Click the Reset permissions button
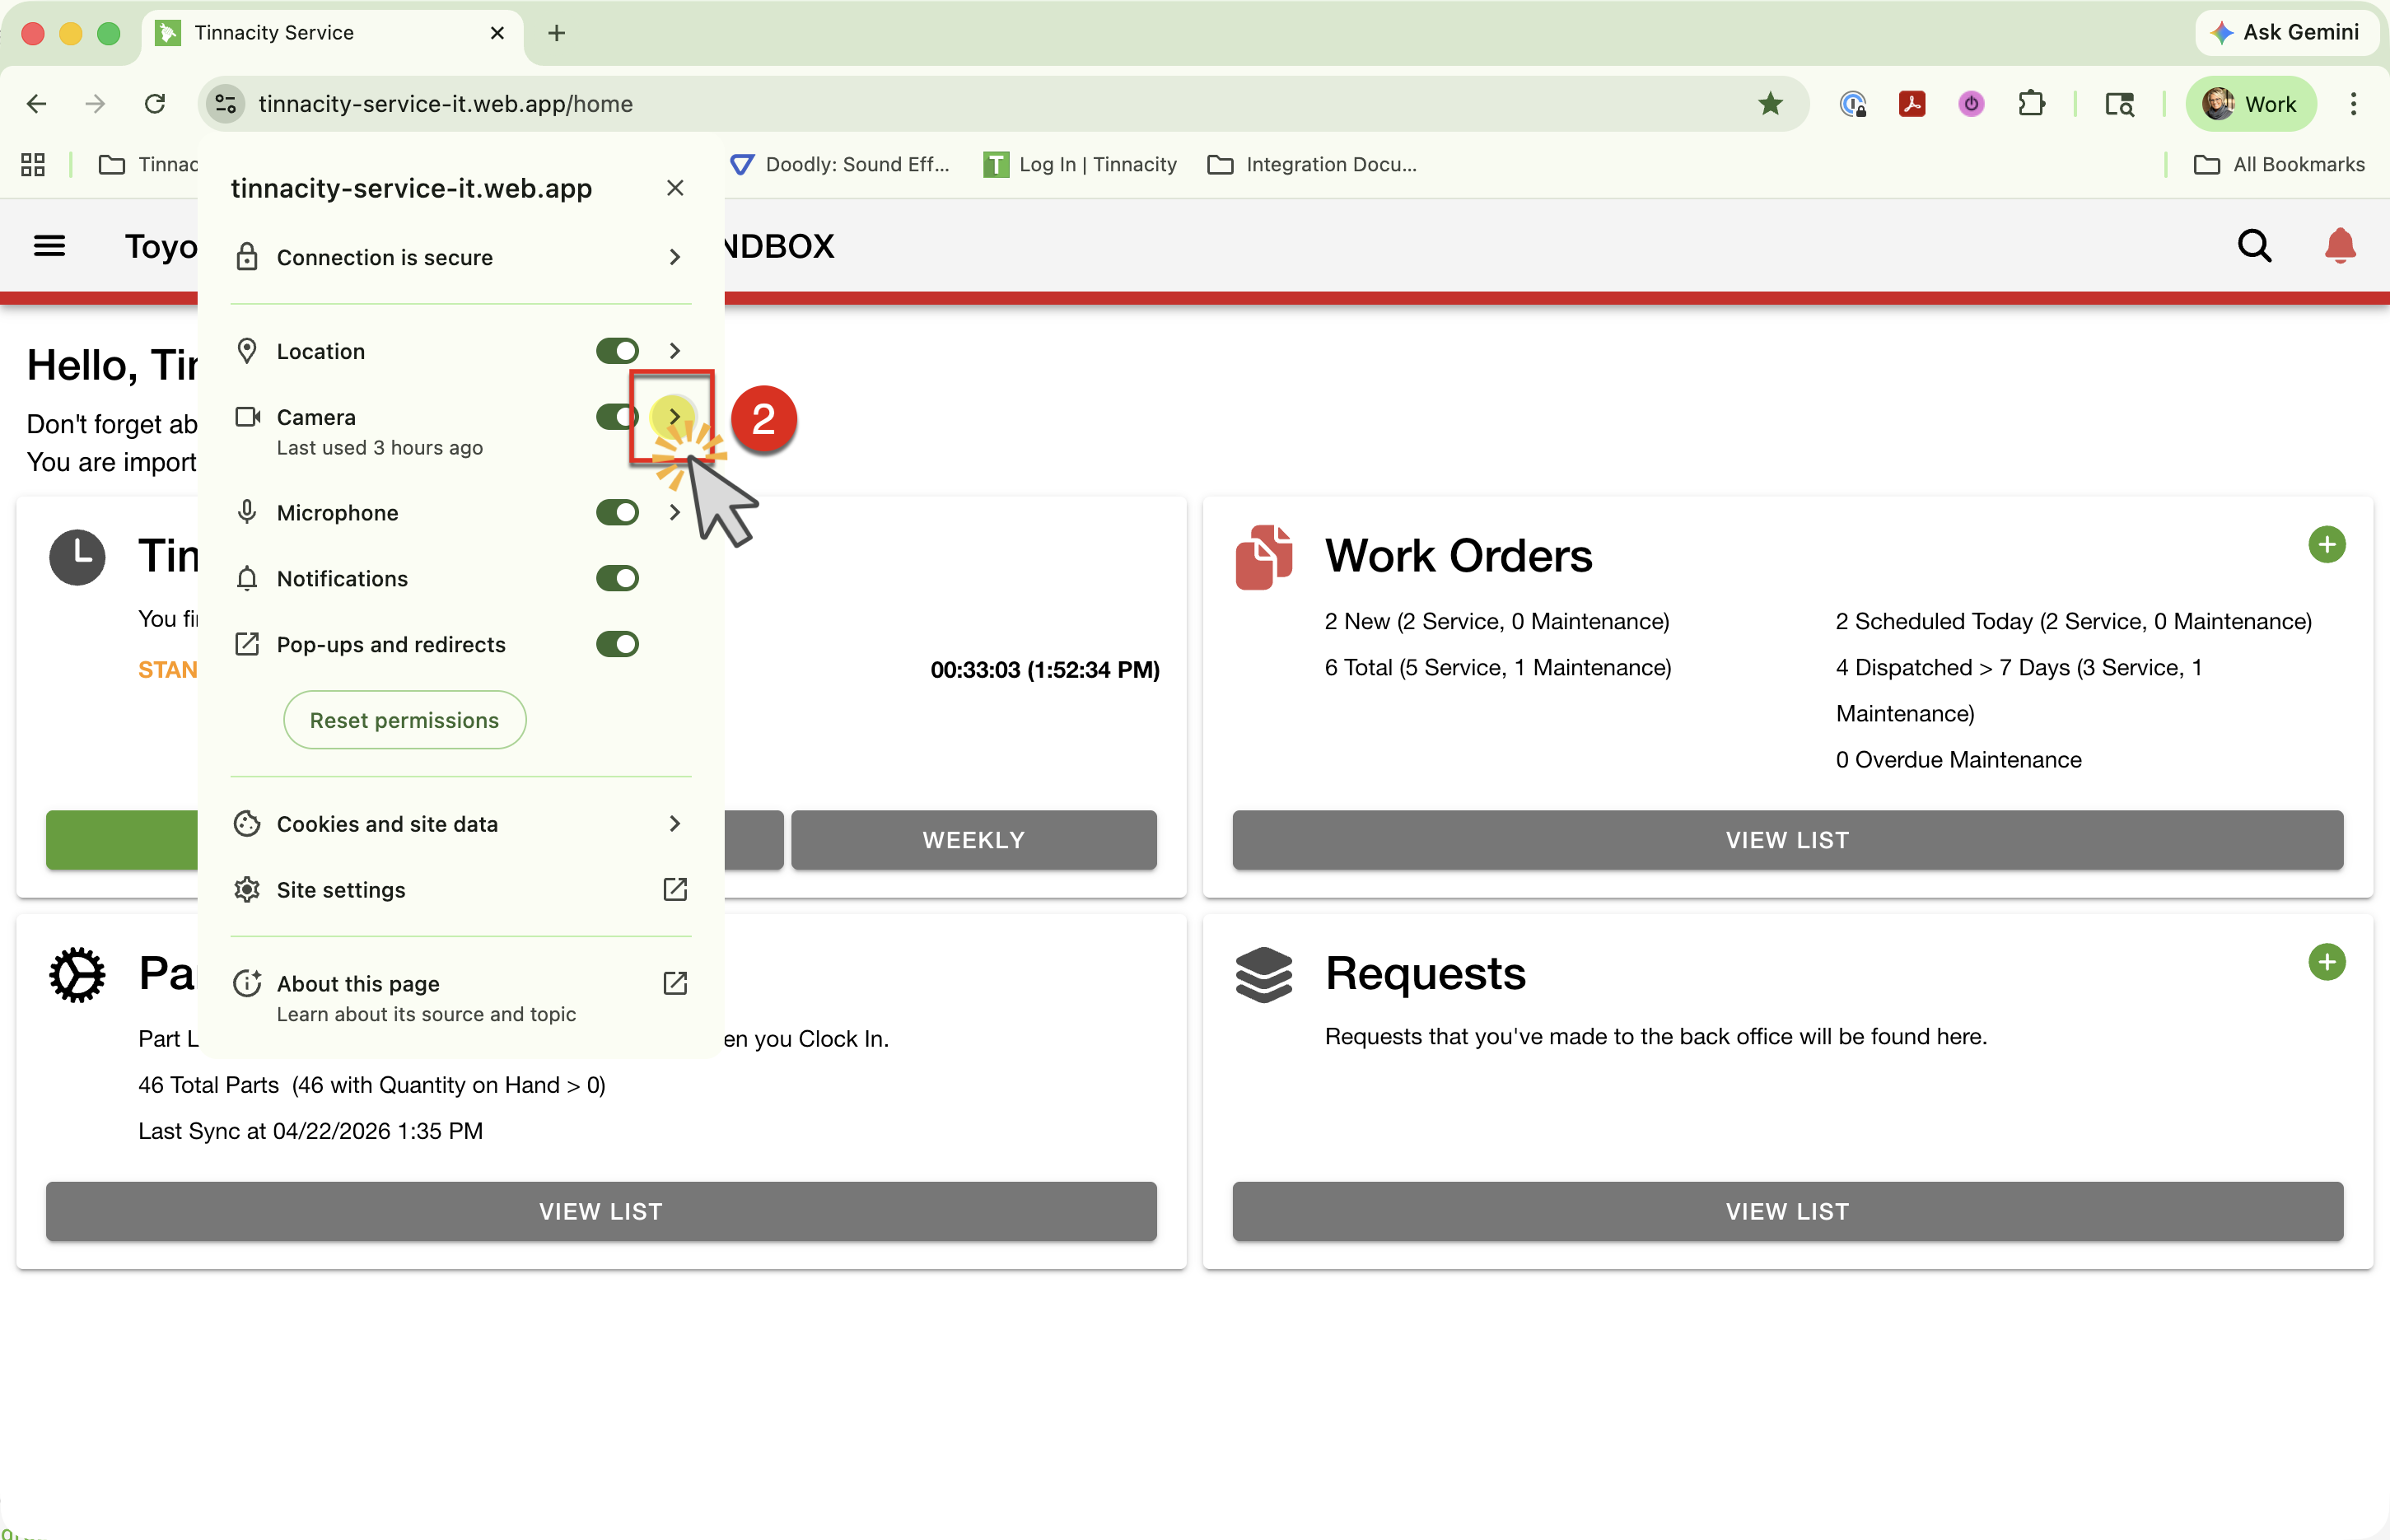This screenshot has height=1540, width=2390. (404, 720)
